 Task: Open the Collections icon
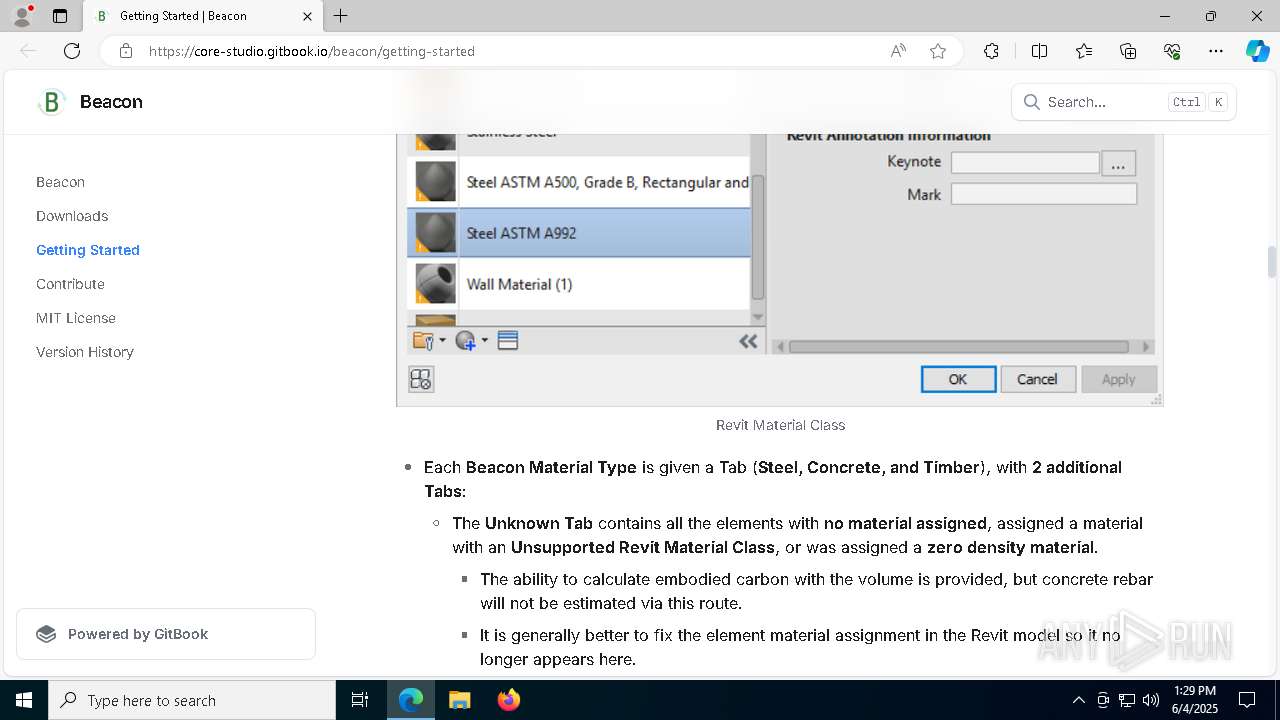point(1128,51)
